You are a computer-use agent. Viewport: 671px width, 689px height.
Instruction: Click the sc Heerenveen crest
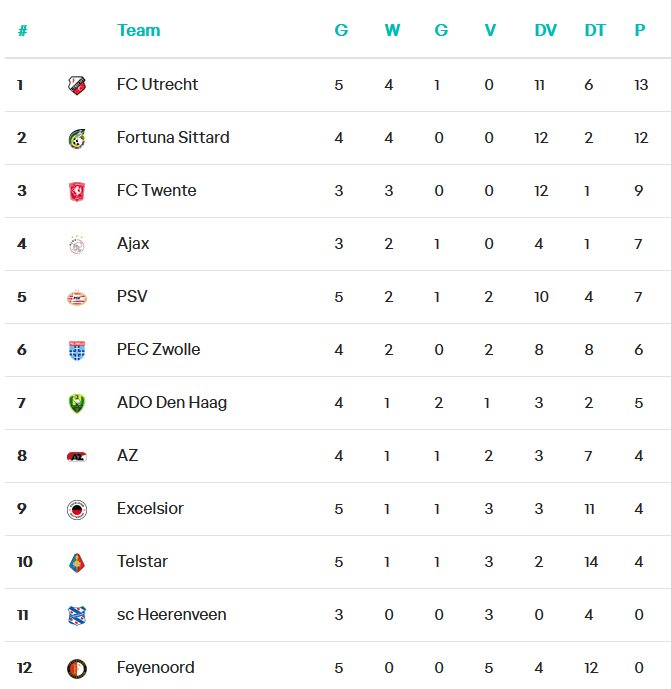coord(77,616)
